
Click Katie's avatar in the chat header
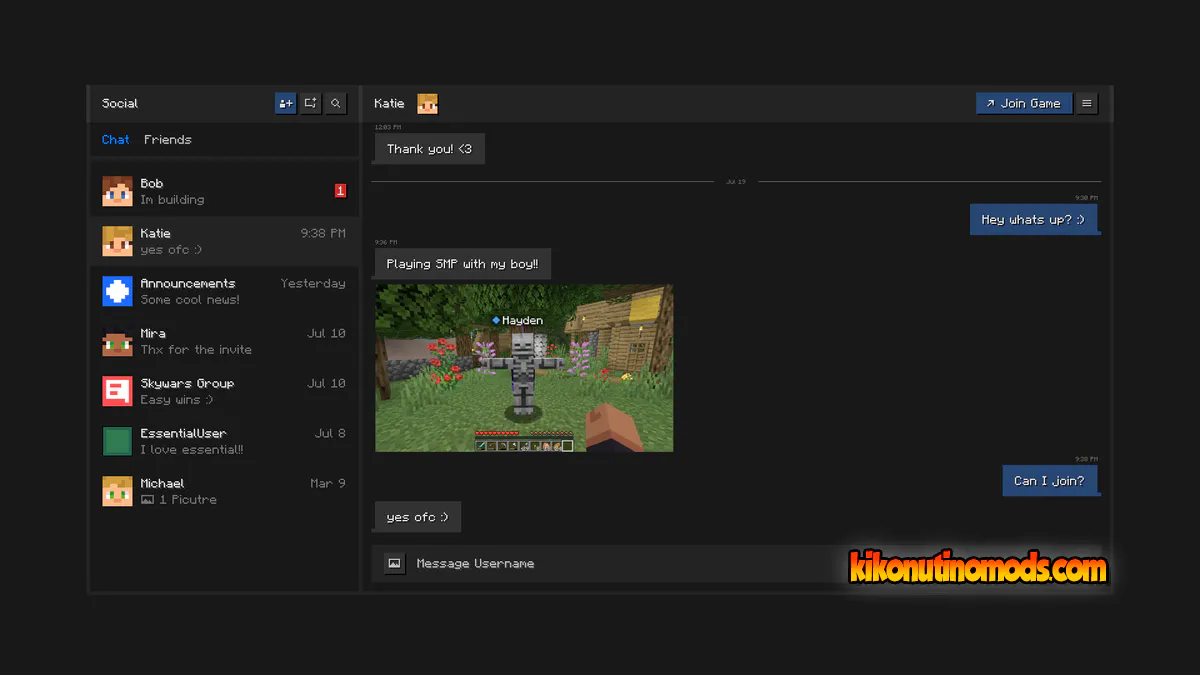[x=428, y=104]
